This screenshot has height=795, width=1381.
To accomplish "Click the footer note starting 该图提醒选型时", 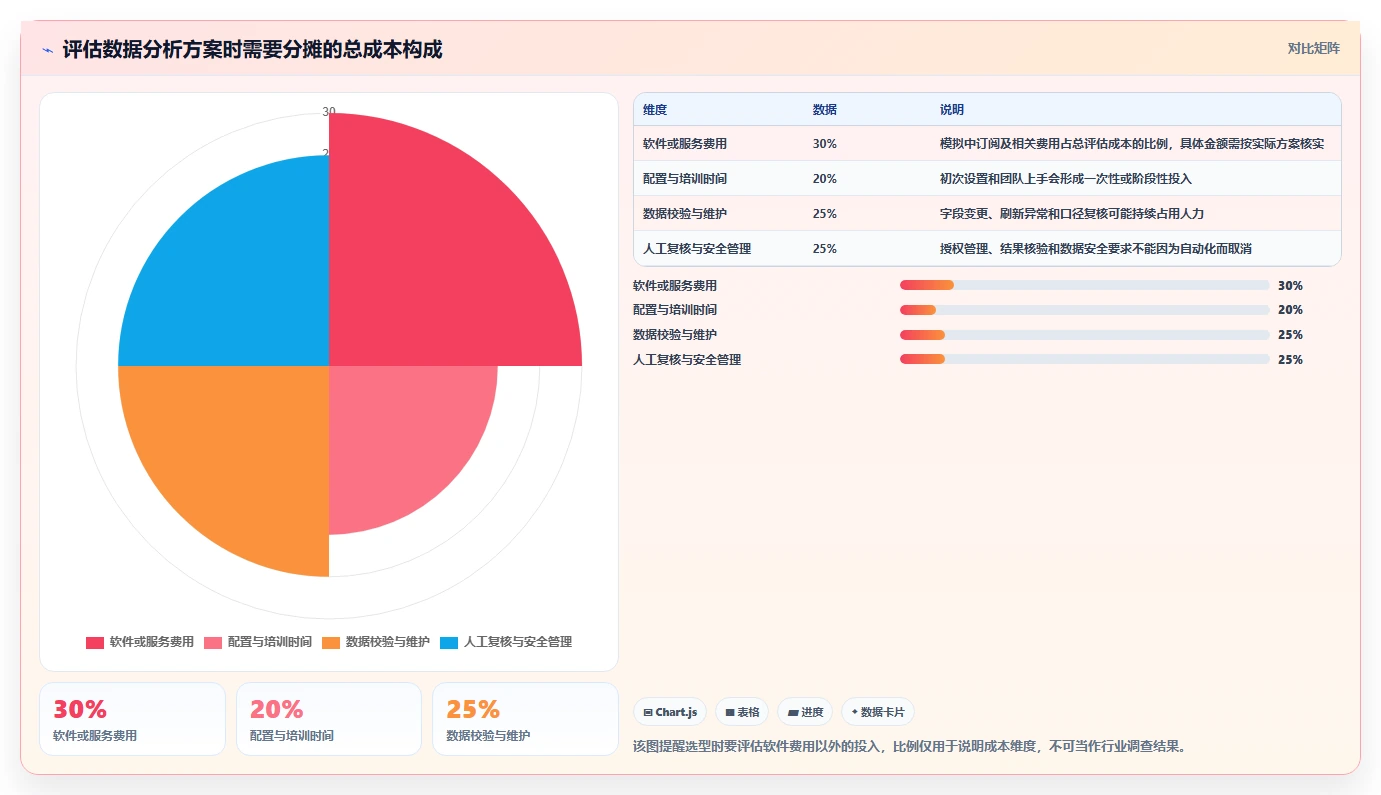I will (x=909, y=746).
